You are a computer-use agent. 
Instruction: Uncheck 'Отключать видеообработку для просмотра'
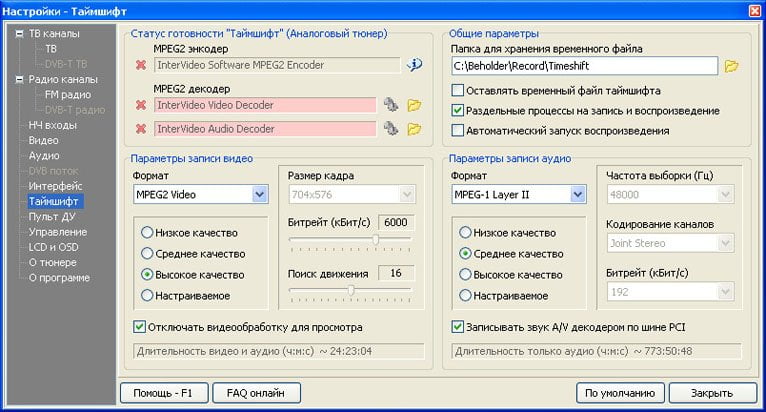point(140,326)
